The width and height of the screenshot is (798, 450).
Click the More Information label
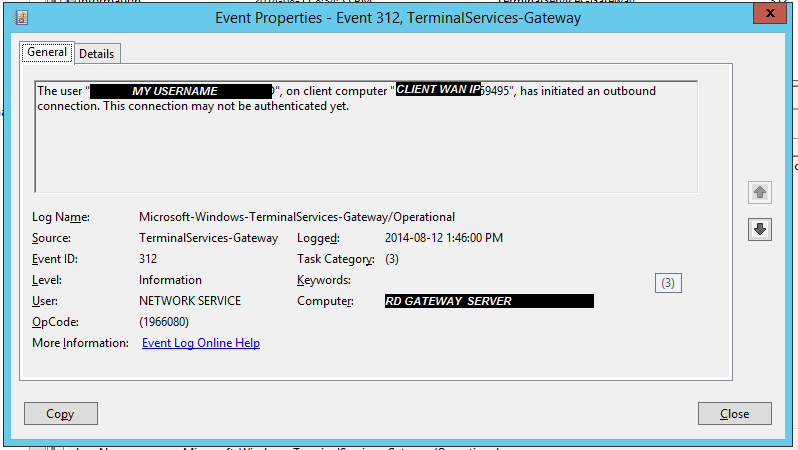pos(80,343)
